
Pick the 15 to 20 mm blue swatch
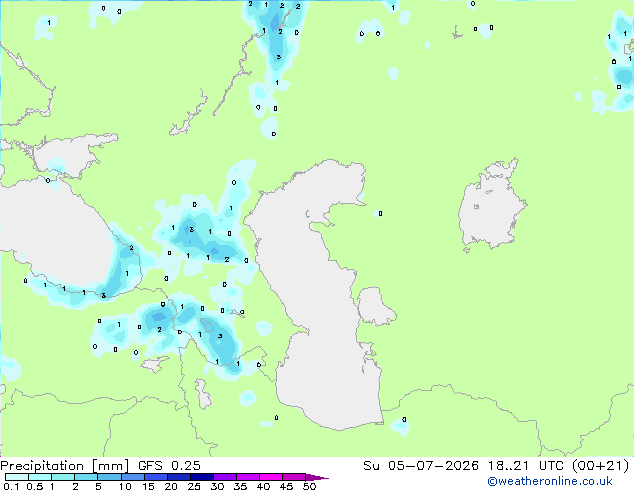(155, 477)
